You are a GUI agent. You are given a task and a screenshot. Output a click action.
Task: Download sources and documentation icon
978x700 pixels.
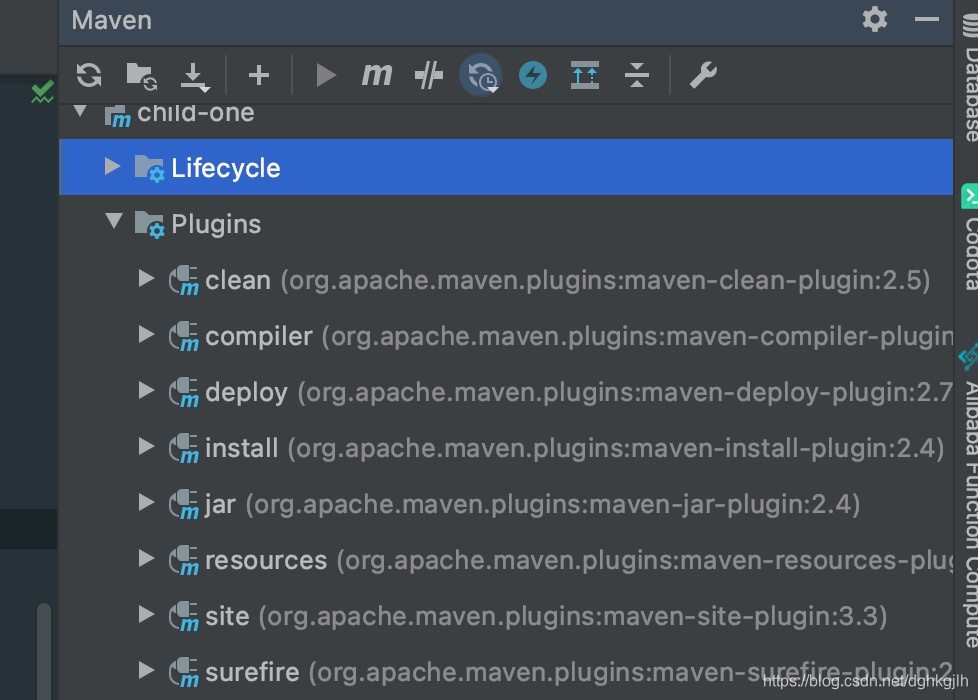point(195,77)
